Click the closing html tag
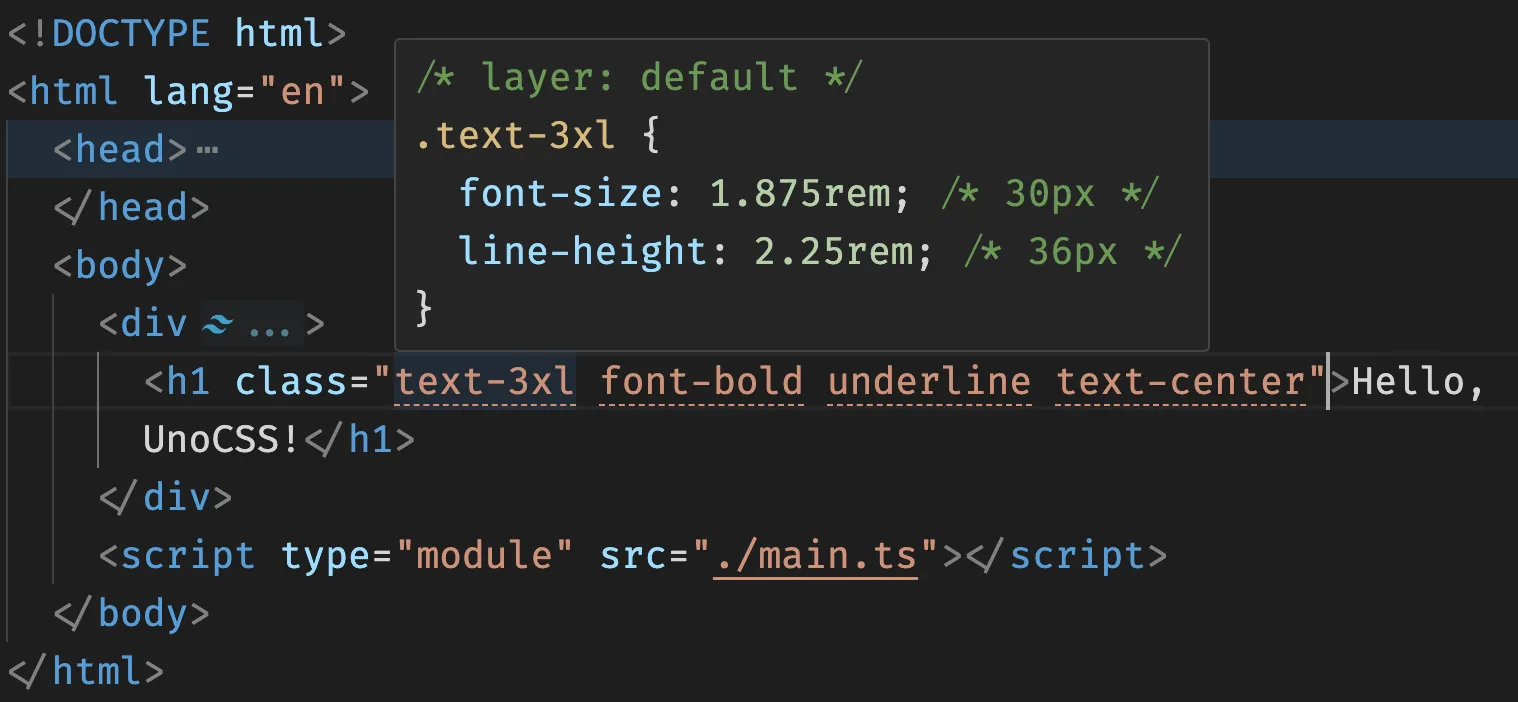Viewport: 1518px width, 702px height. tap(85, 671)
